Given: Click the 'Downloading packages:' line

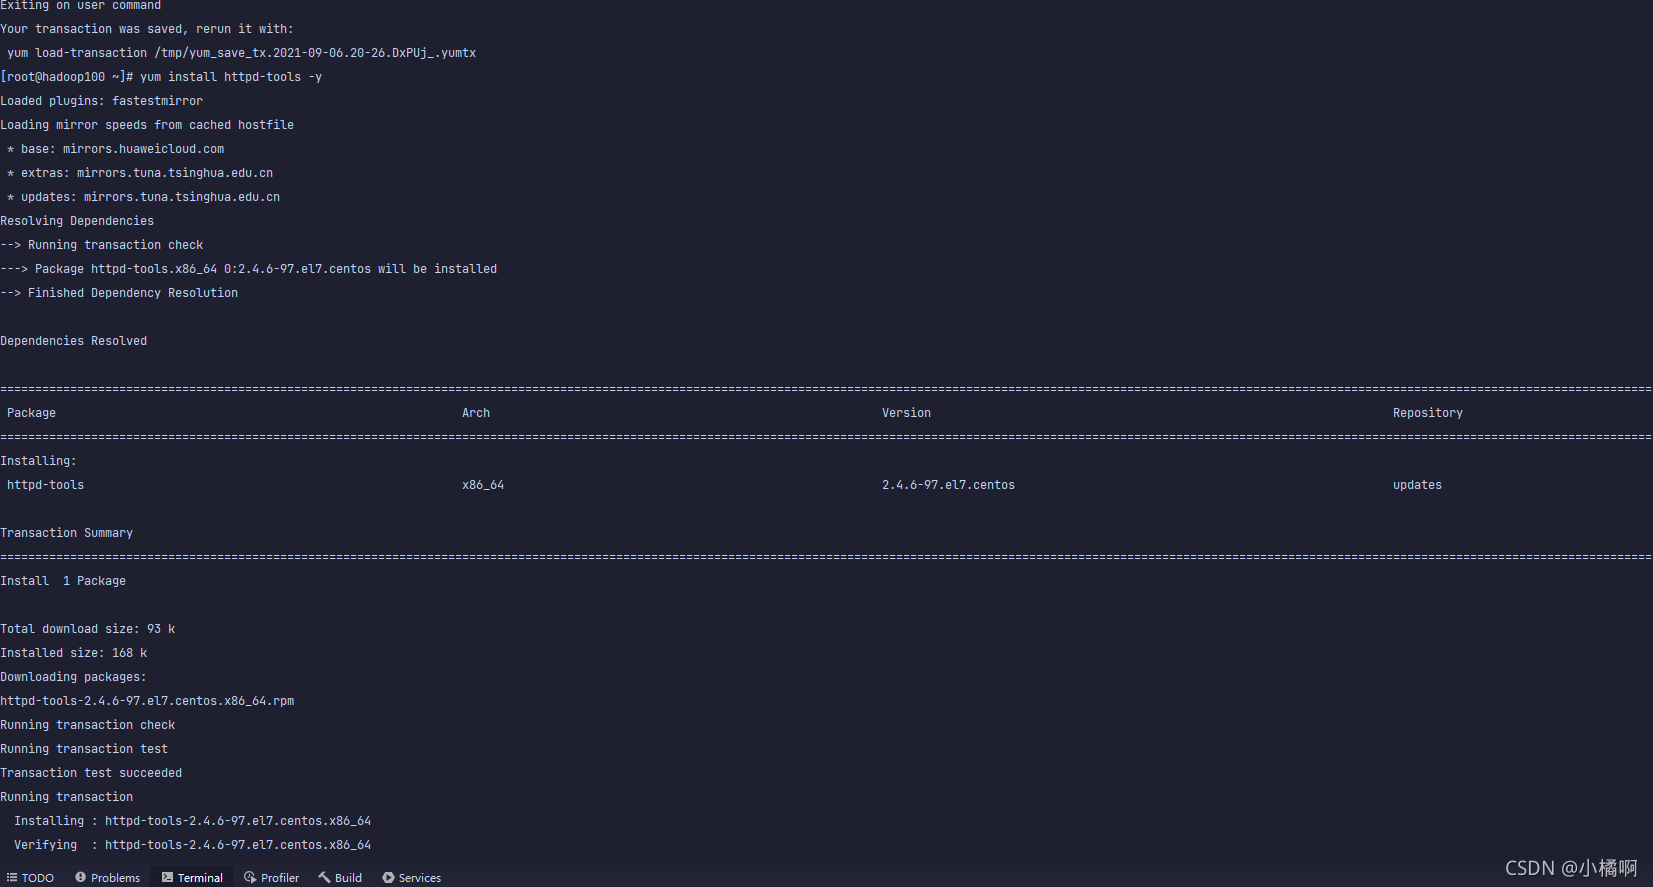Looking at the screenshot, I should click(73, 677).
